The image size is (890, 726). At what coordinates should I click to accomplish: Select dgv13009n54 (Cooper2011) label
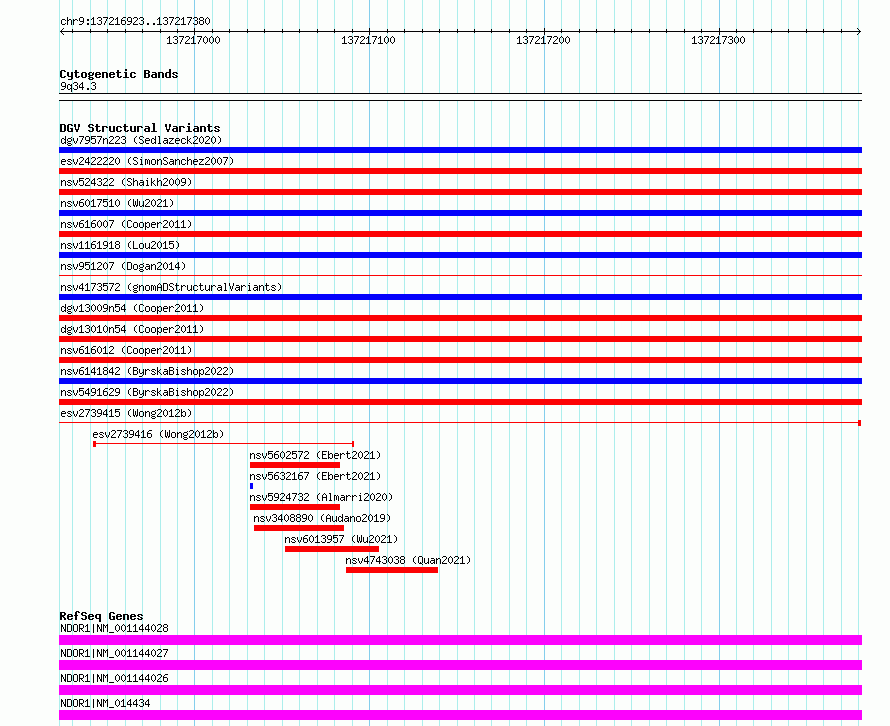pyautogui.click(x=132, y=308)
